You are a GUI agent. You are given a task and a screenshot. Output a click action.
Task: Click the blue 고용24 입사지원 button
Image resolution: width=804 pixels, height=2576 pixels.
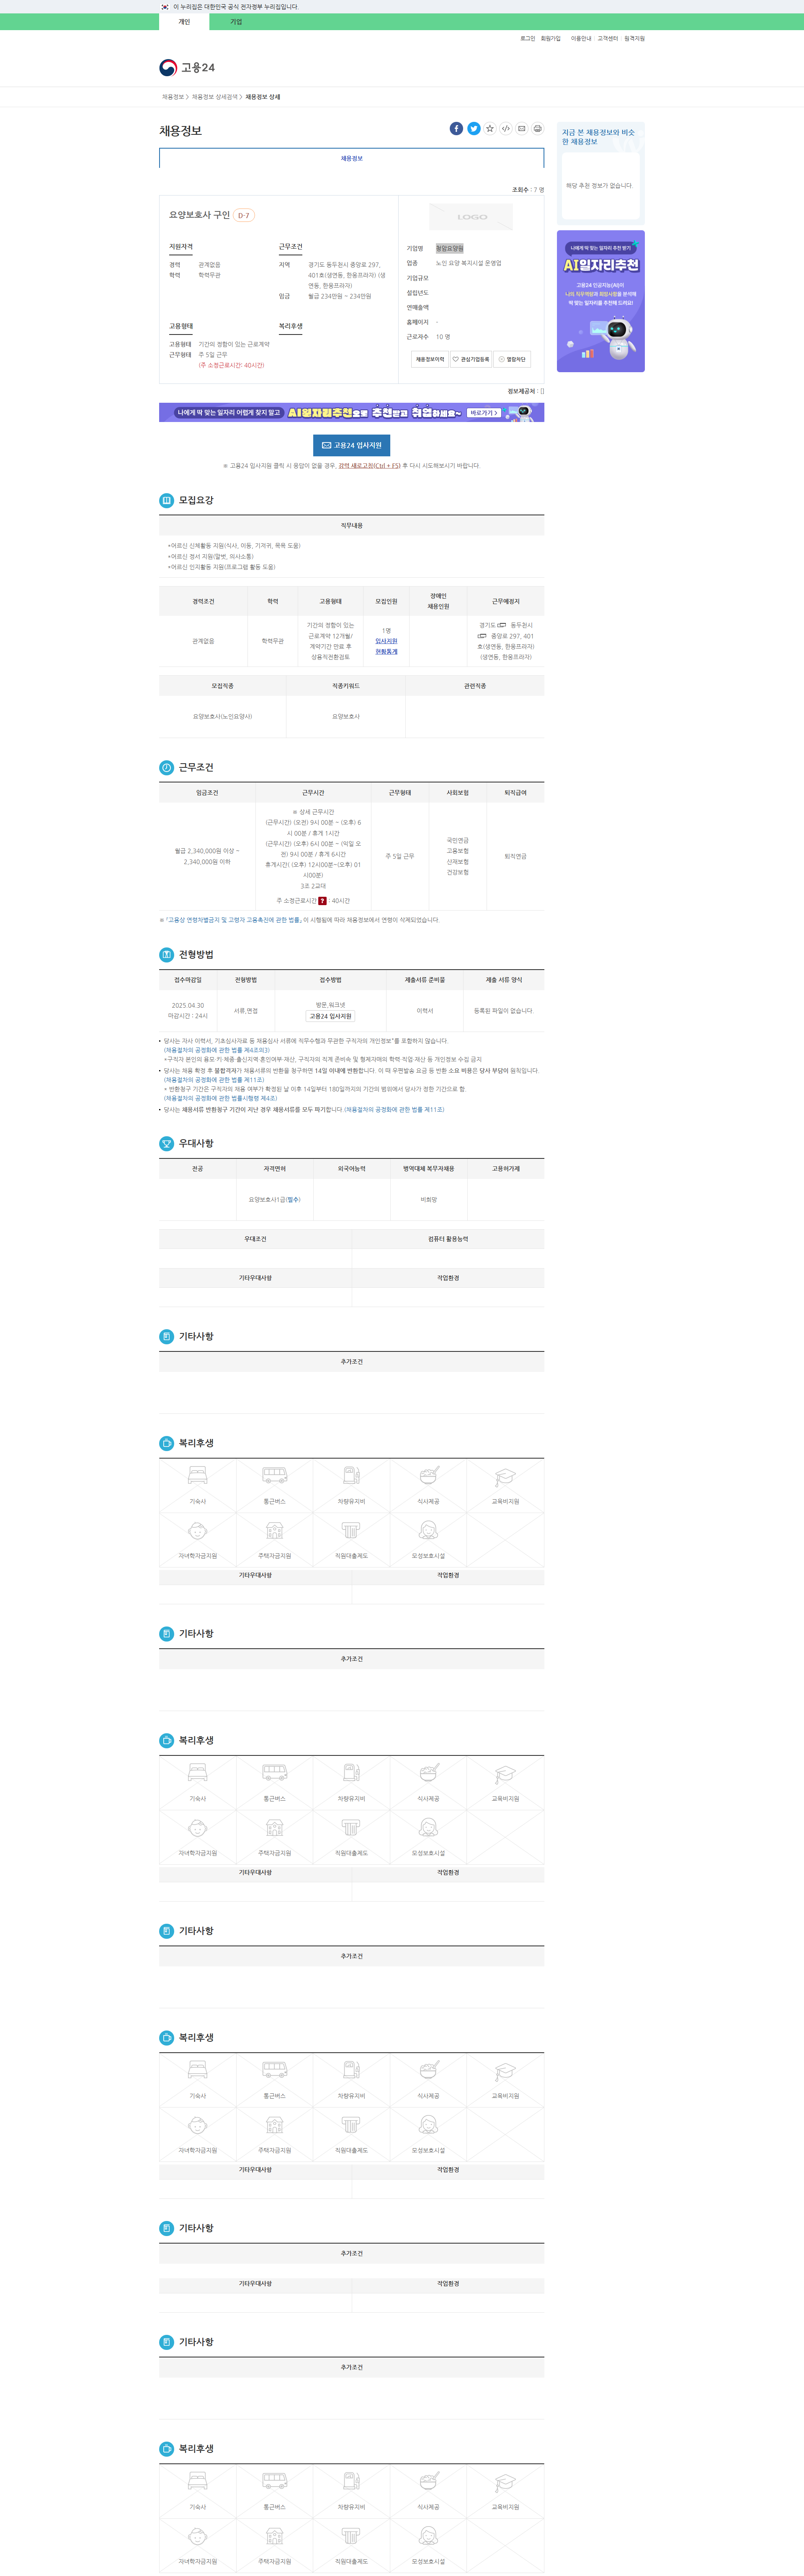coord(352,445)
